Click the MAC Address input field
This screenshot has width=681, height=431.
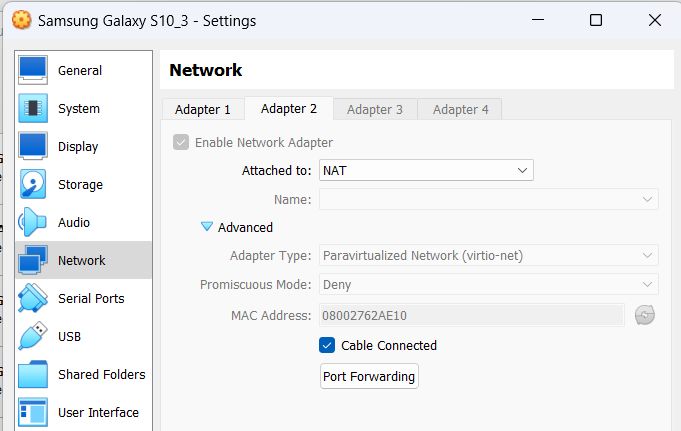(472, 316)
